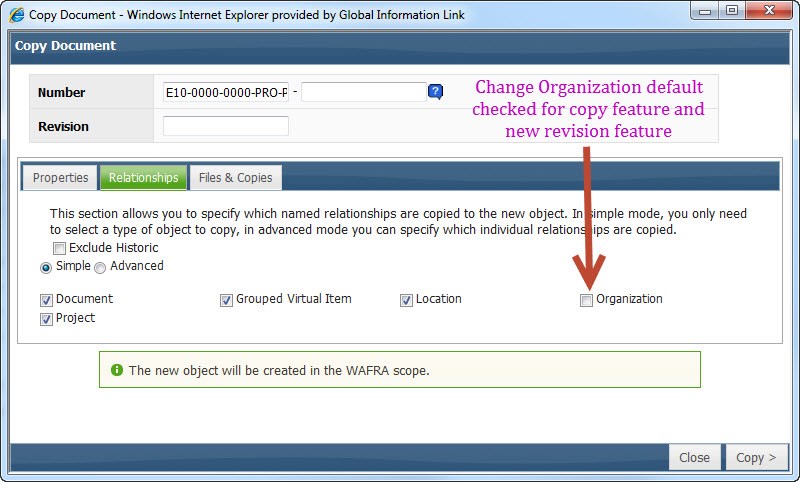The width and height of the screenshot is (800, 482).
Task: Check the Organization checkbox
Action: (586, 300)
